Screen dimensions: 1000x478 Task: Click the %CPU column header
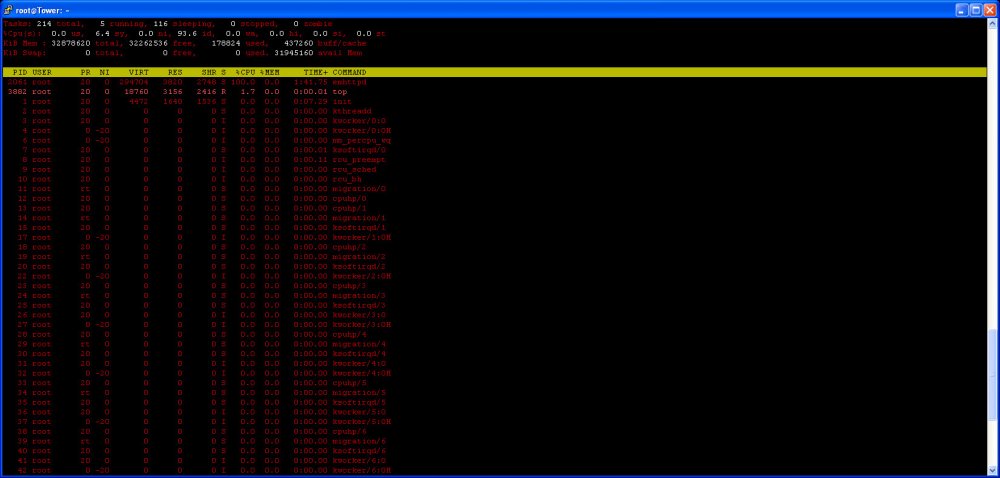pyautogui.click(x=245, y=72)
